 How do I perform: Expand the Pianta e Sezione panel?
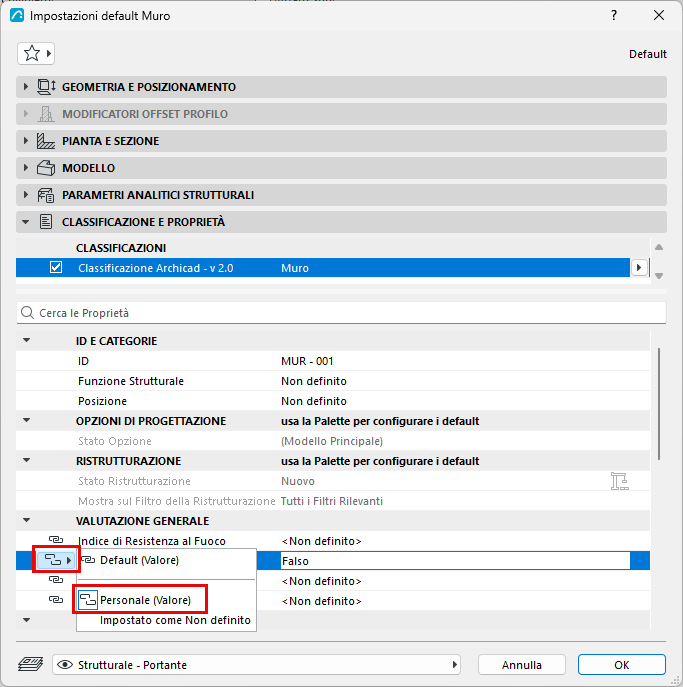pyautogui.click(x=25, y=141)
